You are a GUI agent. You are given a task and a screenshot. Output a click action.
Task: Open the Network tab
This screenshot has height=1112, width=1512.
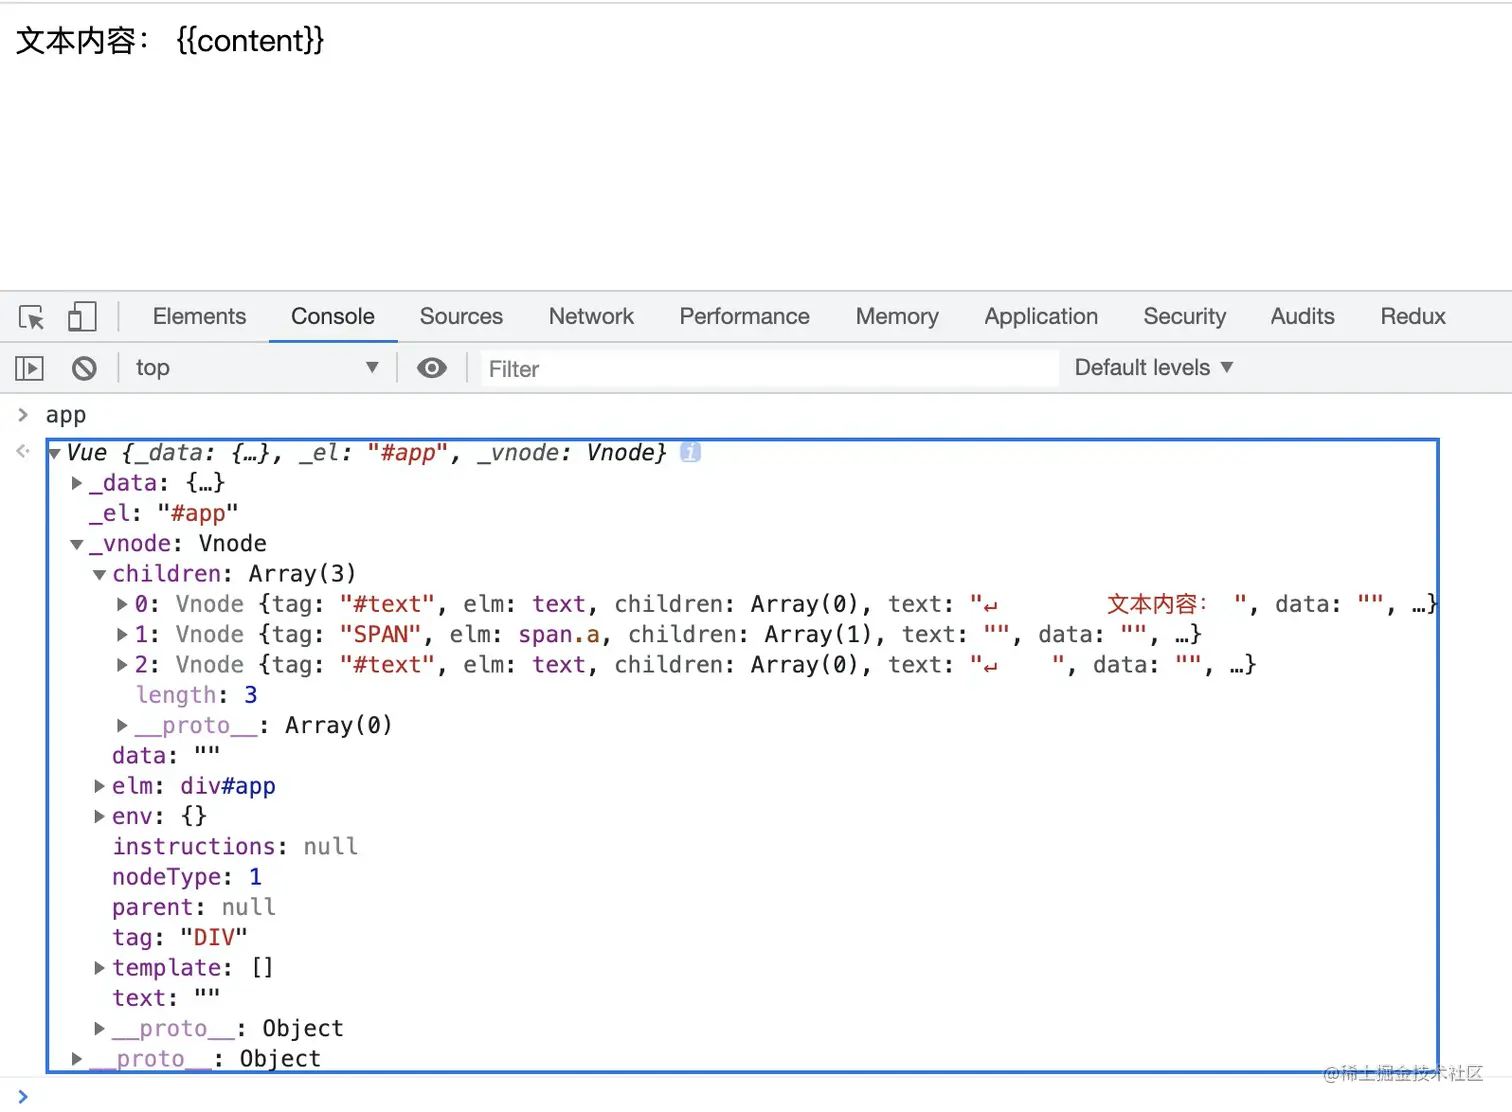[x=591, y=316]
